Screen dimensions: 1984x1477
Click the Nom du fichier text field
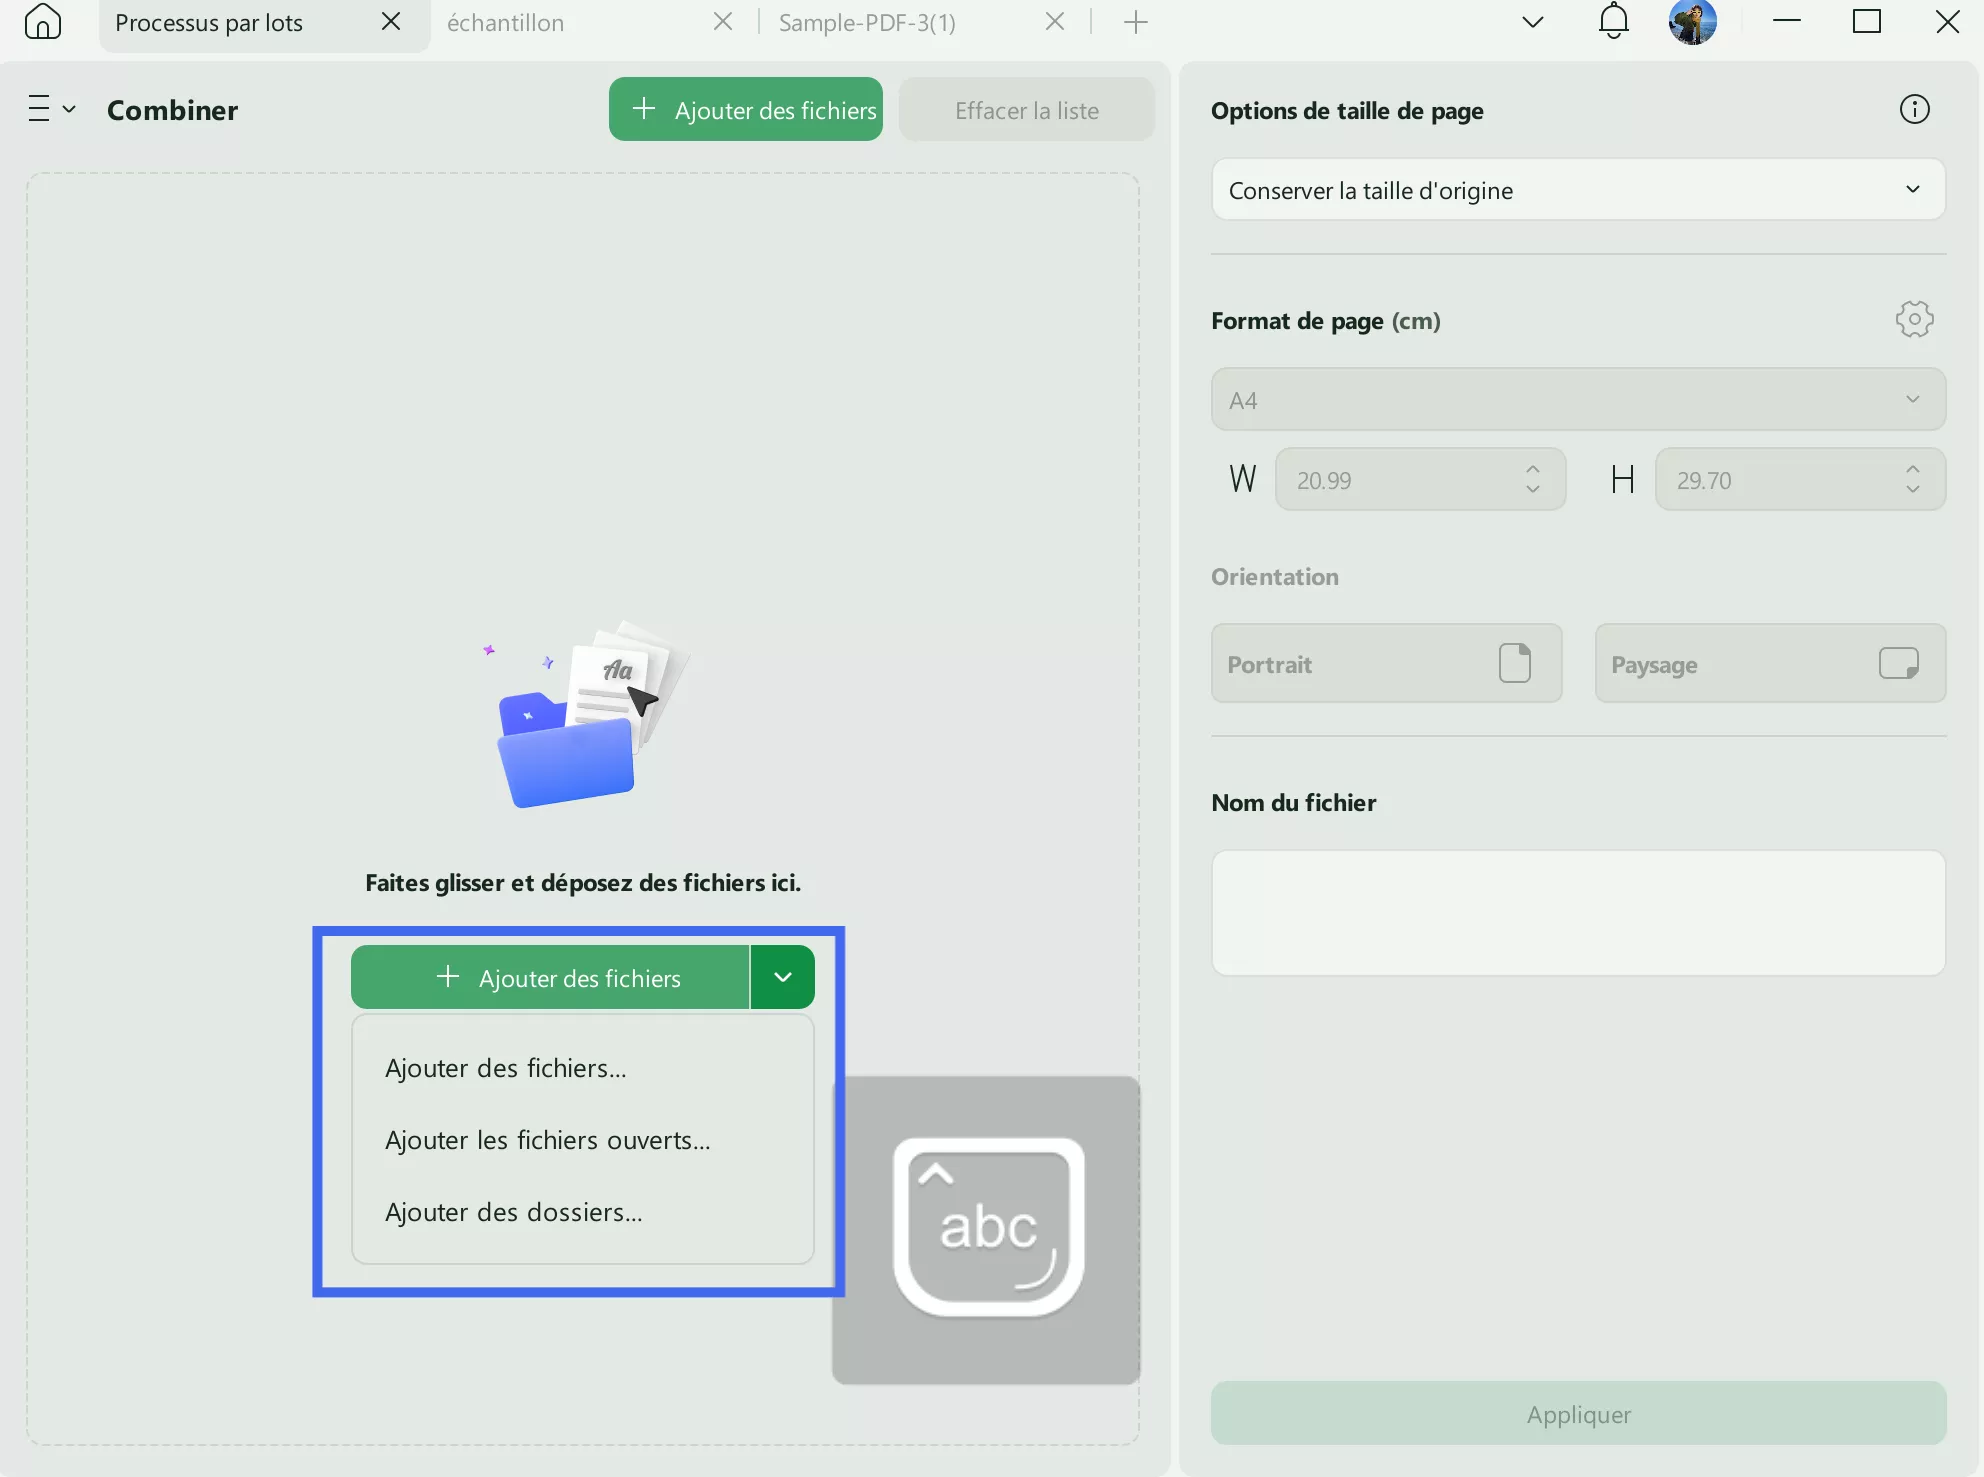click(1578, 912)
